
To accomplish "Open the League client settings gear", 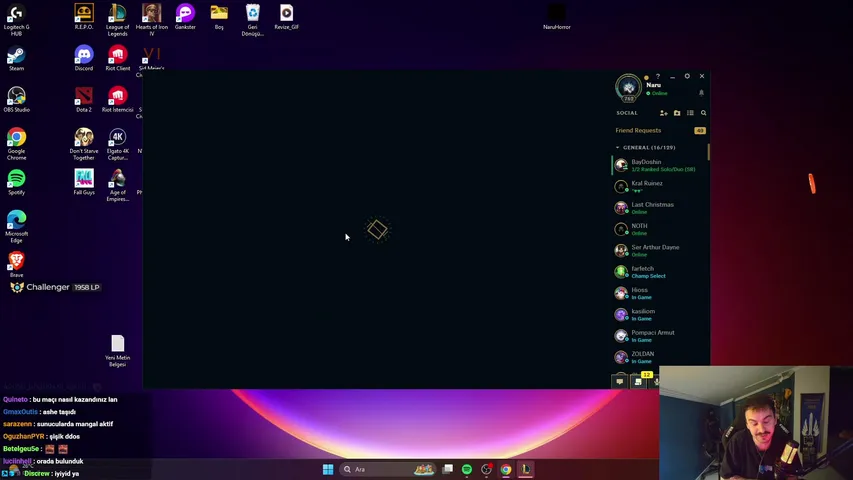I will click(x=687, y=76).
